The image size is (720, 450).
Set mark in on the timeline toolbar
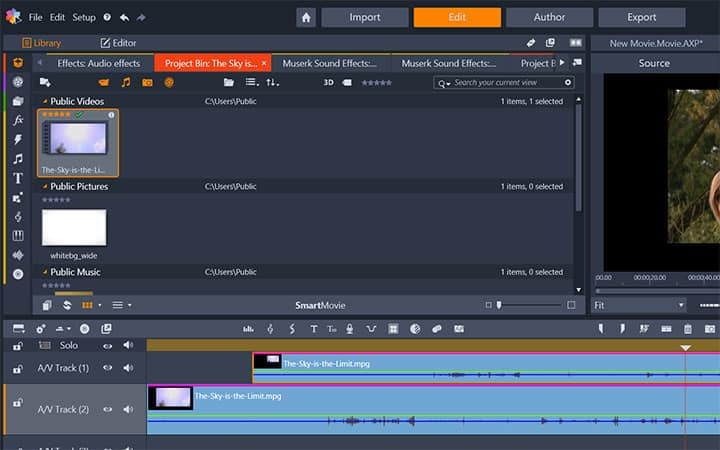(601, 328)
